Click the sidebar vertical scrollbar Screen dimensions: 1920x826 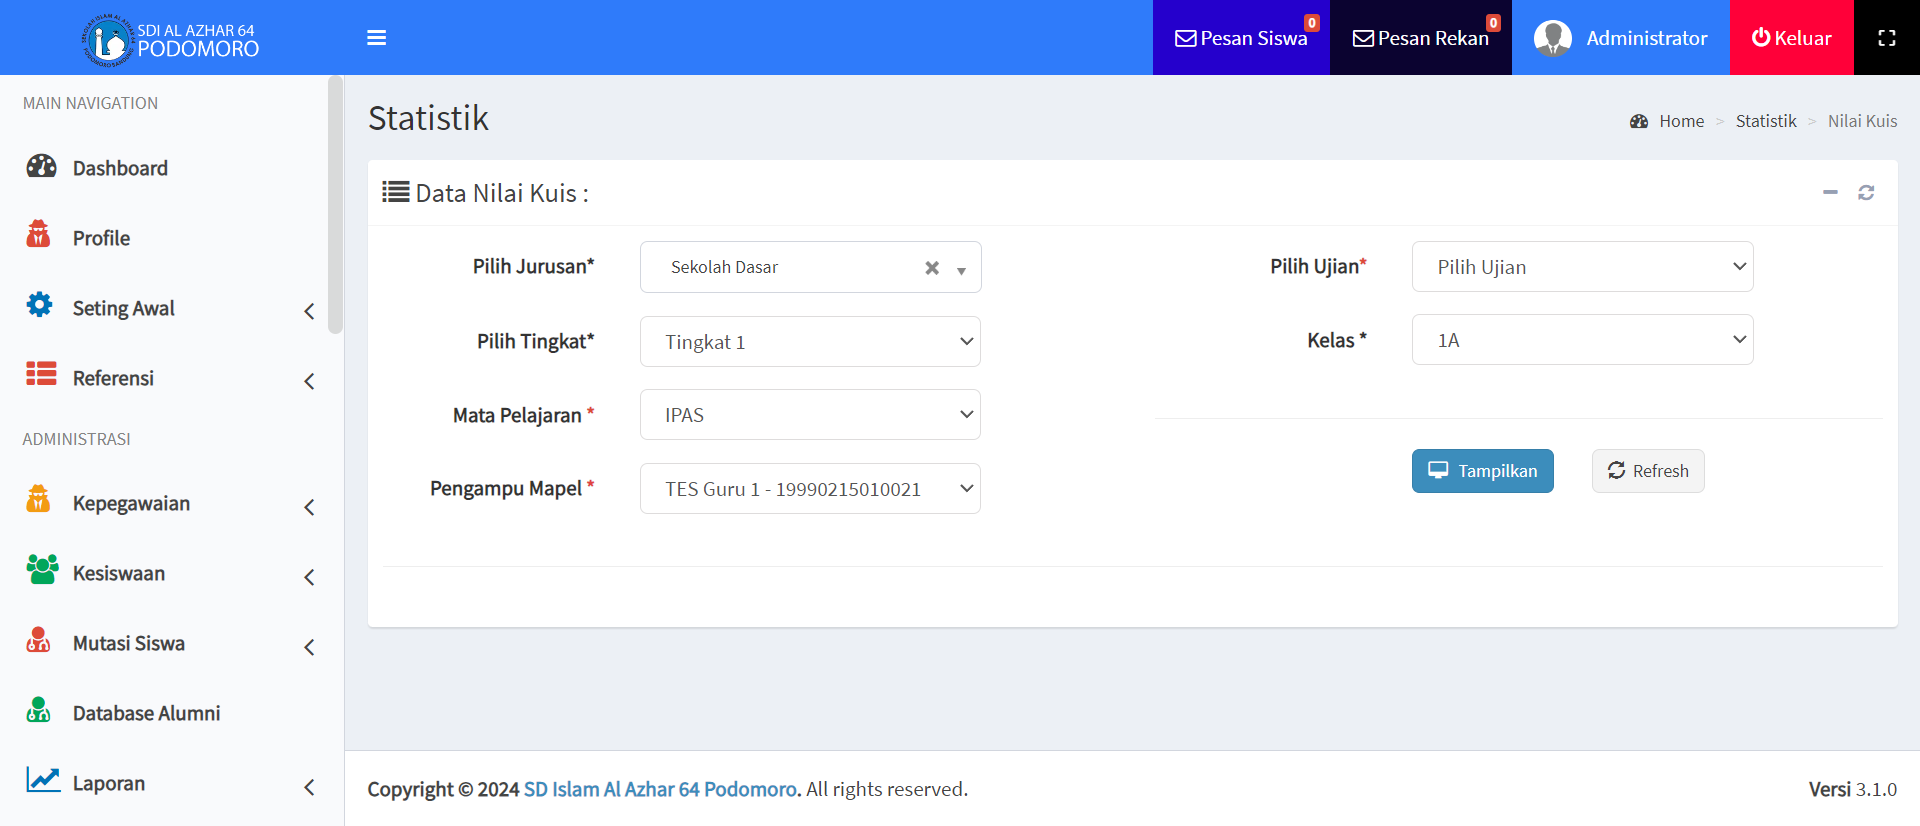[335, 205]
